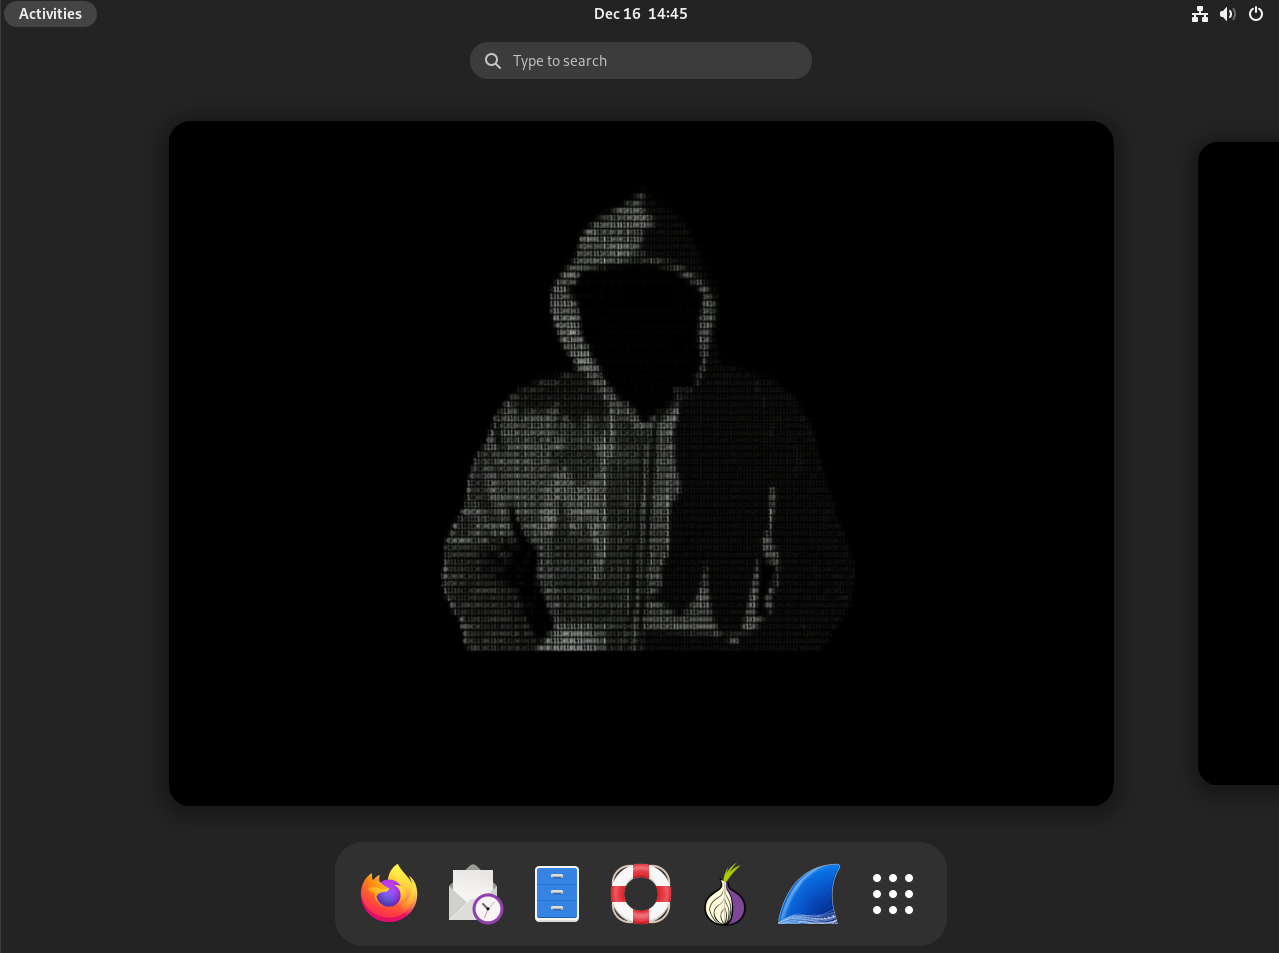Focus the Type to search field
The width and height of the screenshot is (1279, 953).
point(640,61)
